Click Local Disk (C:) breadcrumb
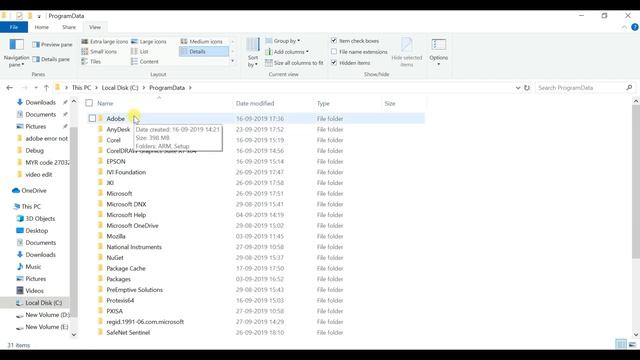This screenshot has height=360, width=640. pyautogui.click(x=120, y=88)
